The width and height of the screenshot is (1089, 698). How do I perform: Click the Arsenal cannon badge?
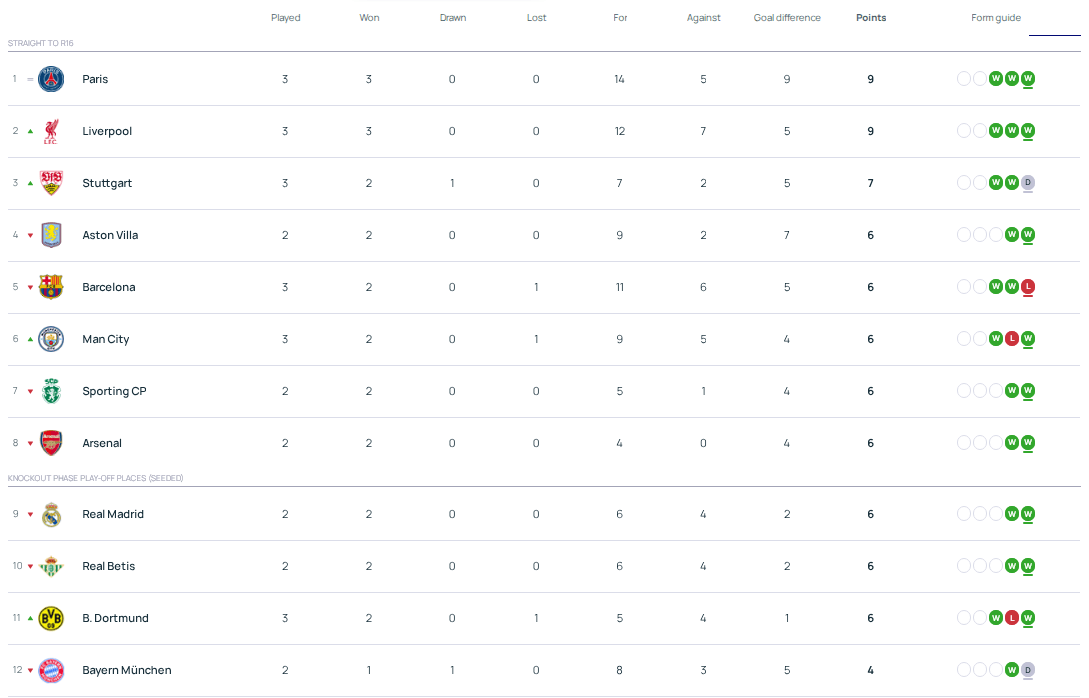point(51,443)
